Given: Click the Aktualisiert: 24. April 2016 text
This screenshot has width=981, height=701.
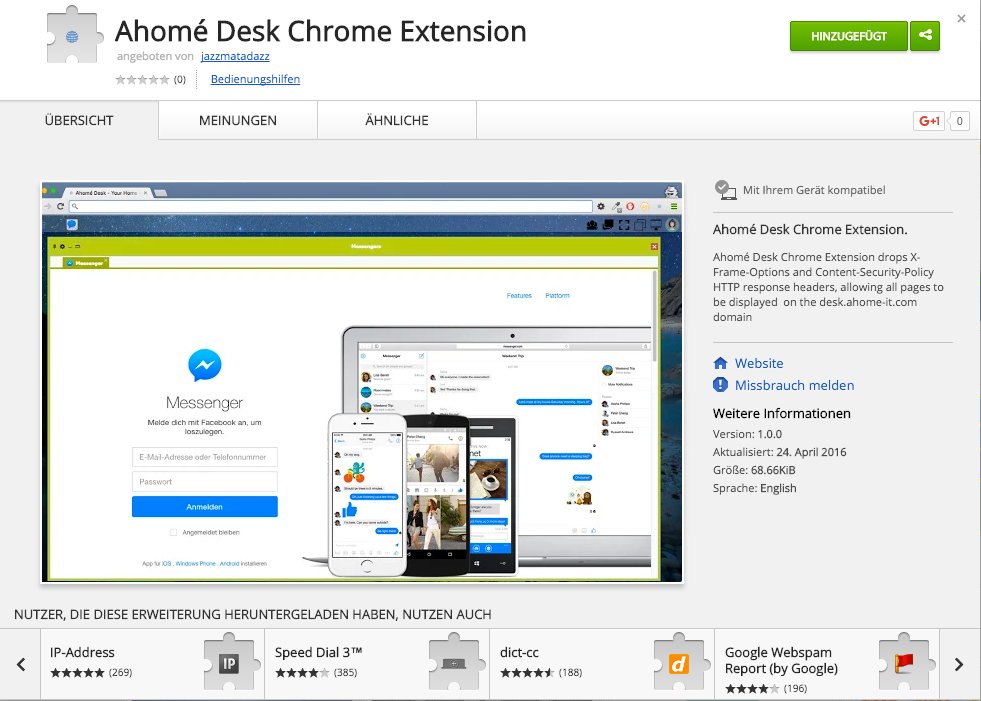Looking at the screenshot, I should [x=780, y=452].
